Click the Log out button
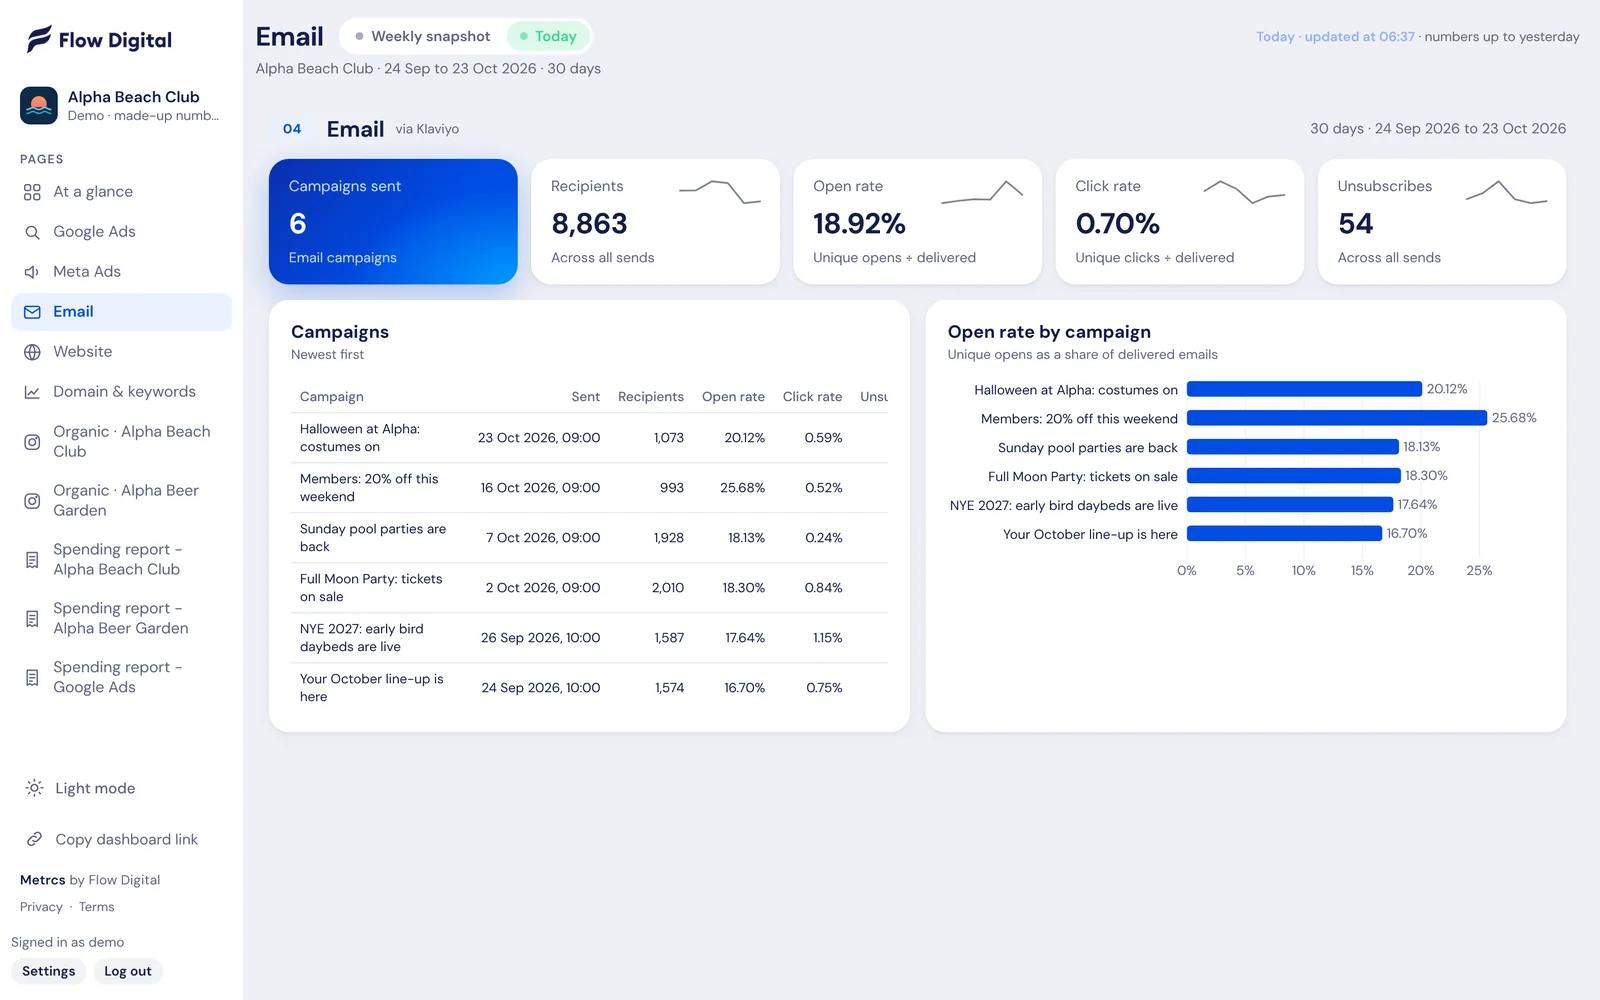Viewport: 1600px width, 1000px height. tap(128, 971)
